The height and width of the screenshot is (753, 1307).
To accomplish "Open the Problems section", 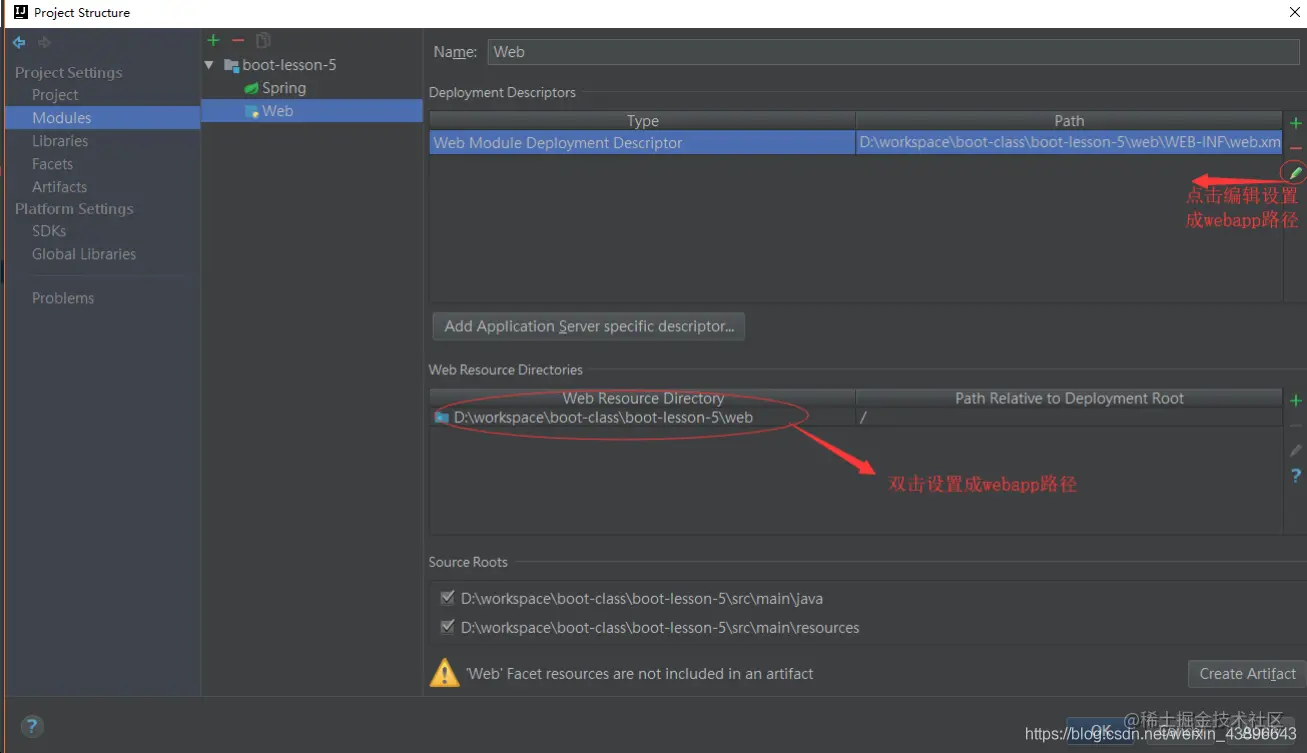I will pos(63,298).
